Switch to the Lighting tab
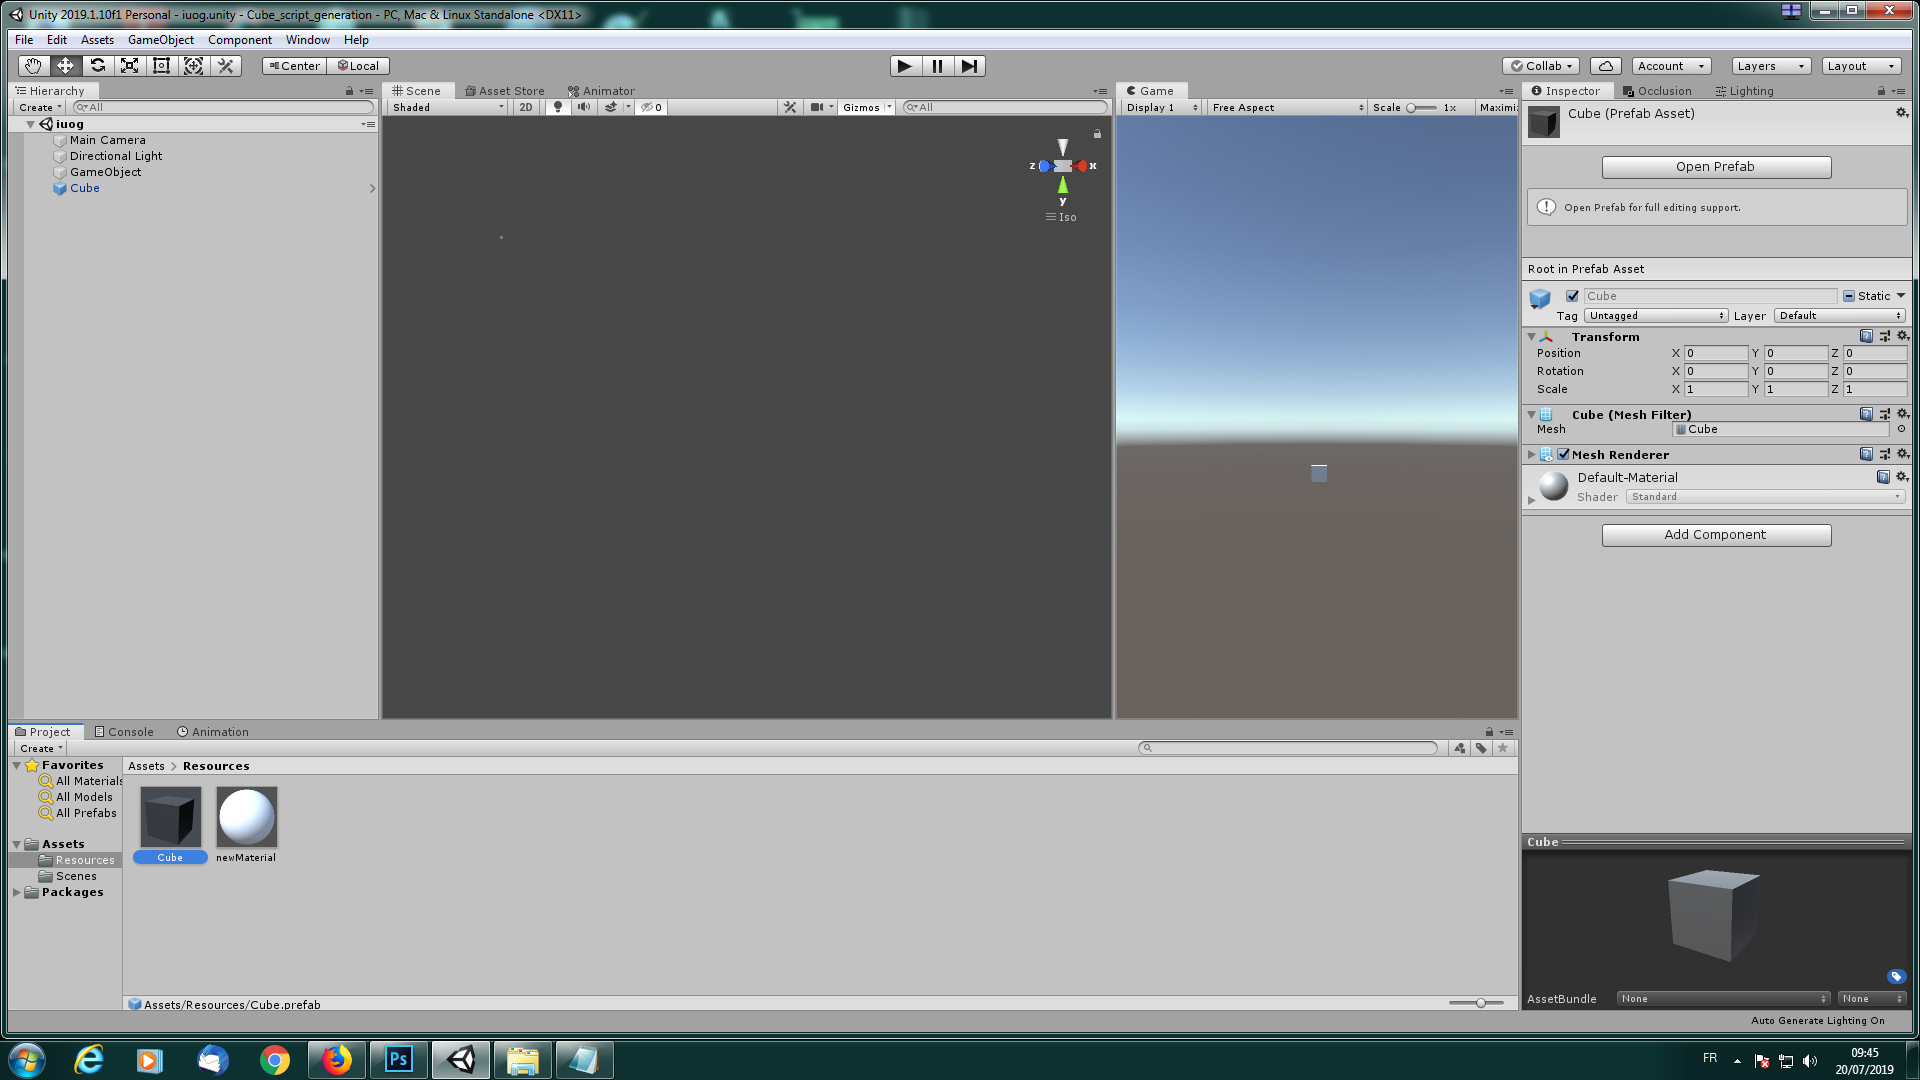This screenshot has width=1920, height=1080. 1745,91
